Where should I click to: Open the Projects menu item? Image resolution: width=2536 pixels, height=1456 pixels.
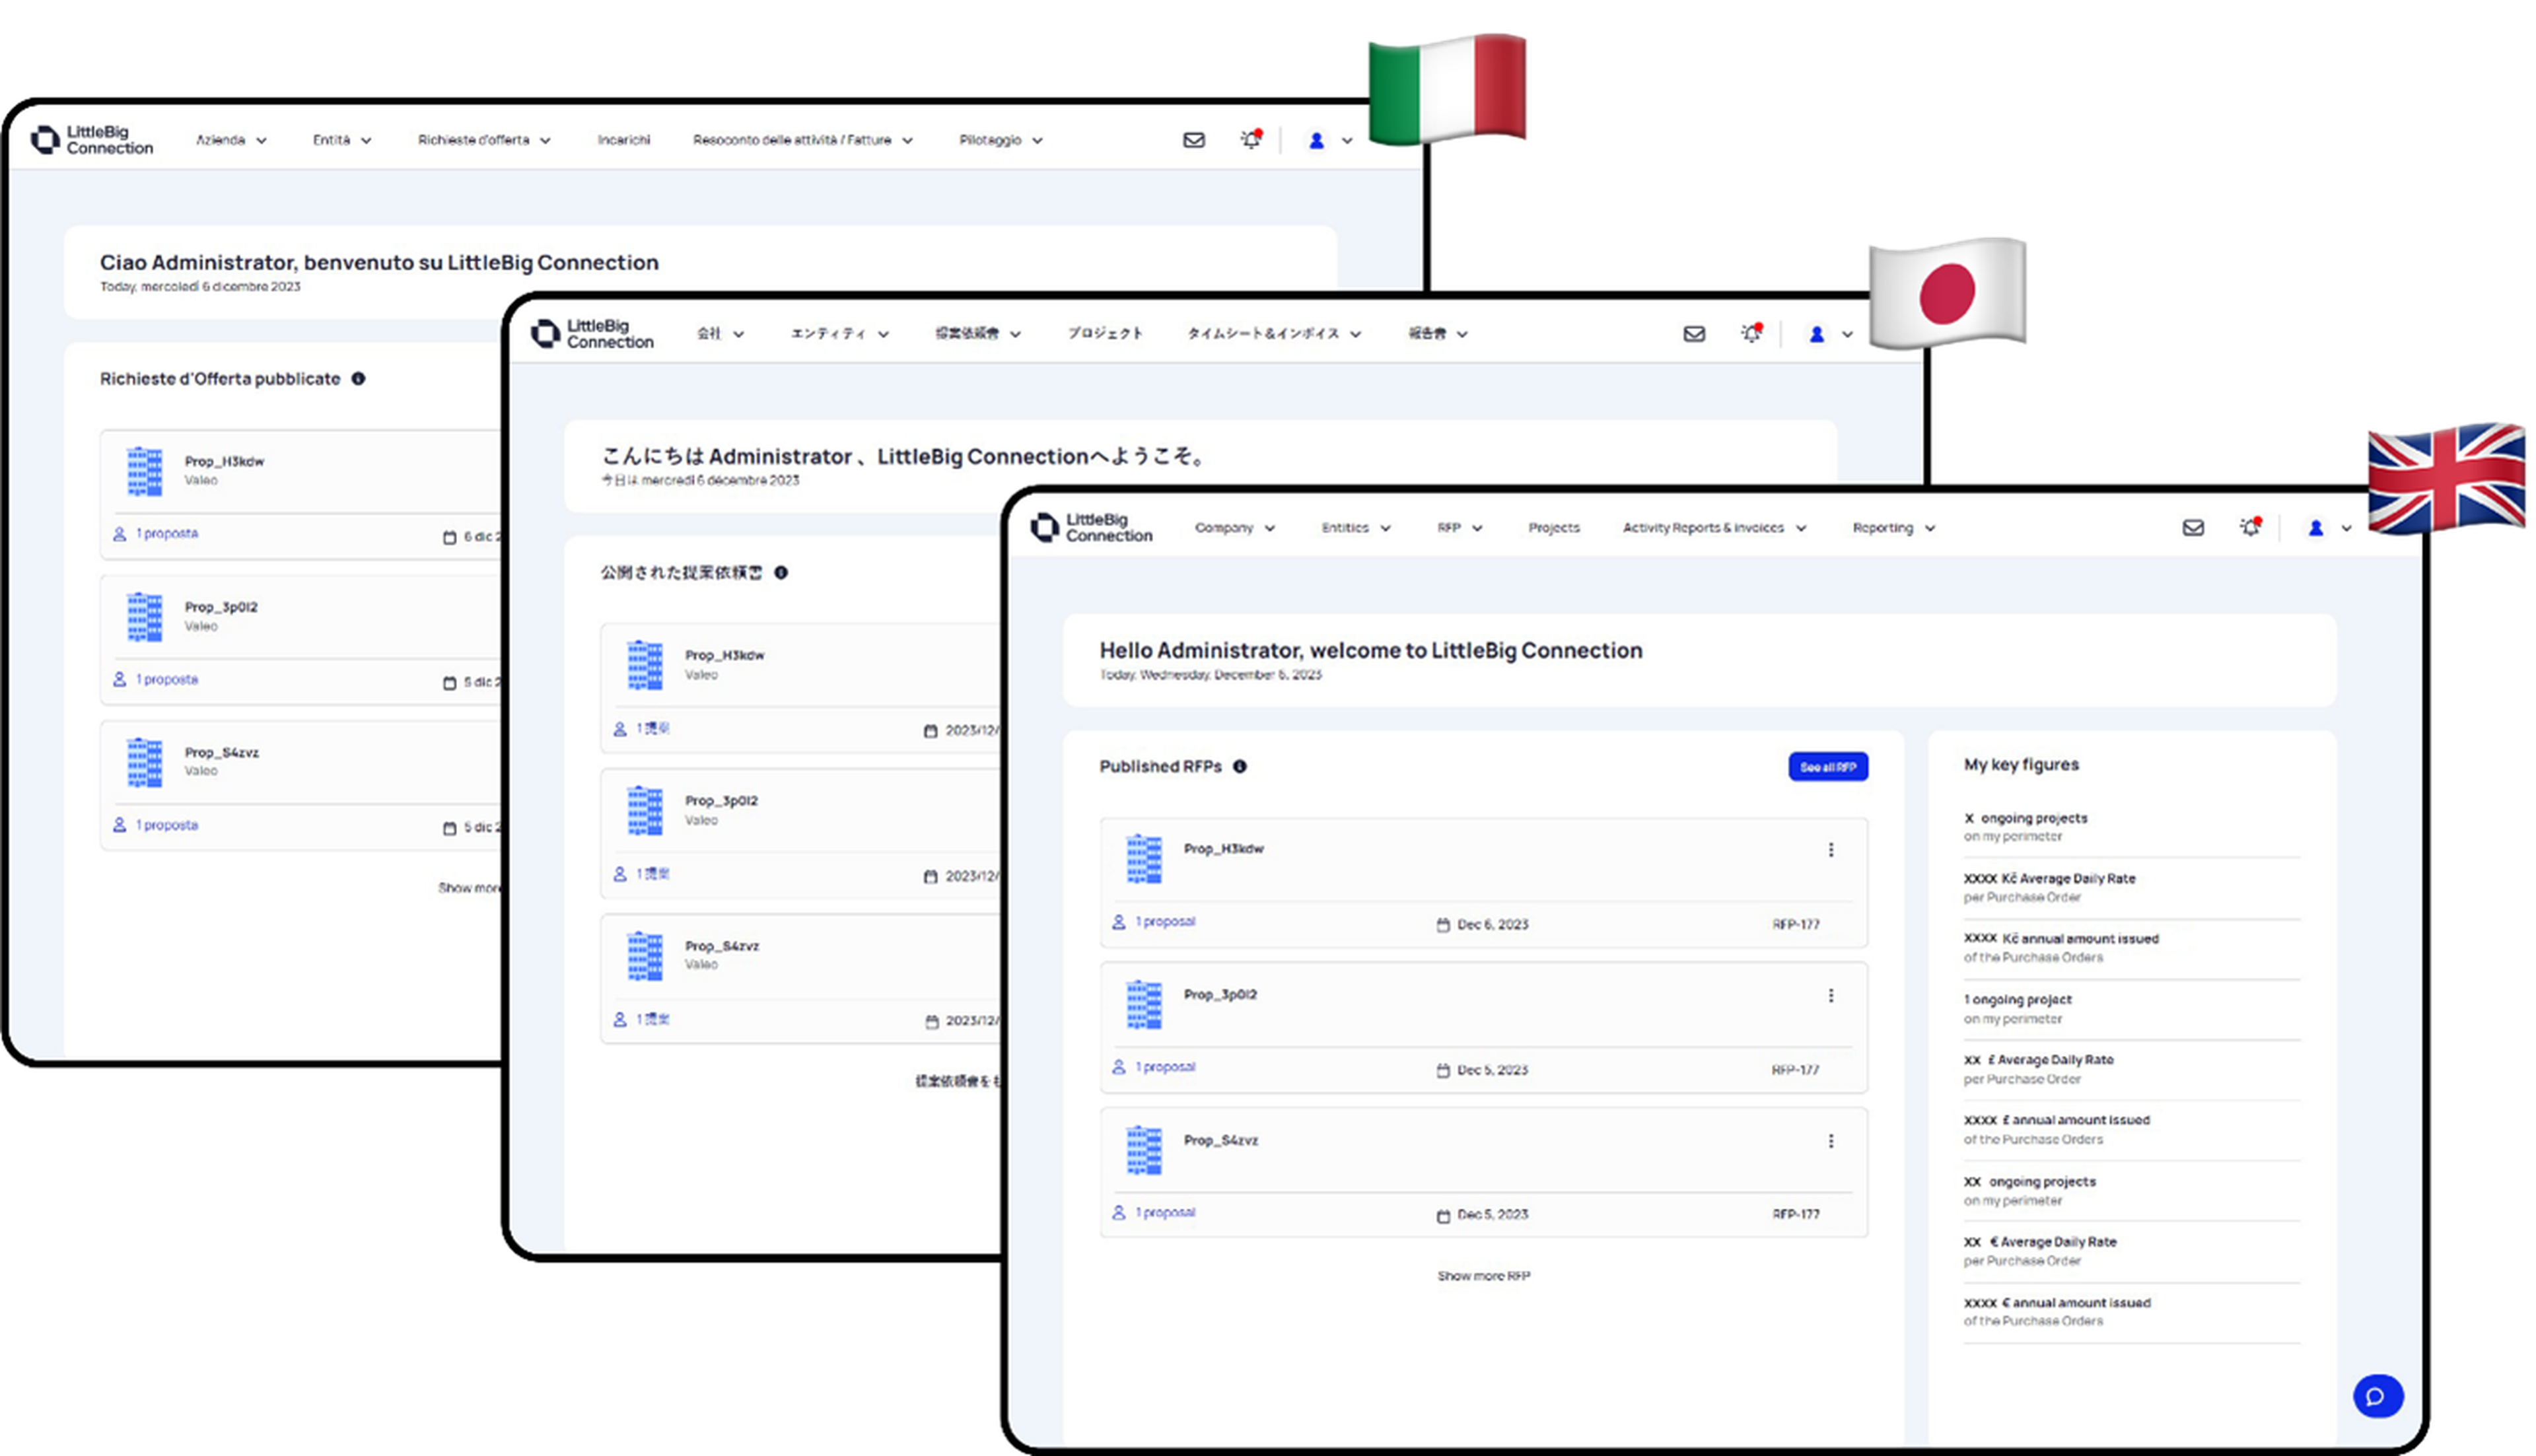(x=1553, y=528)
